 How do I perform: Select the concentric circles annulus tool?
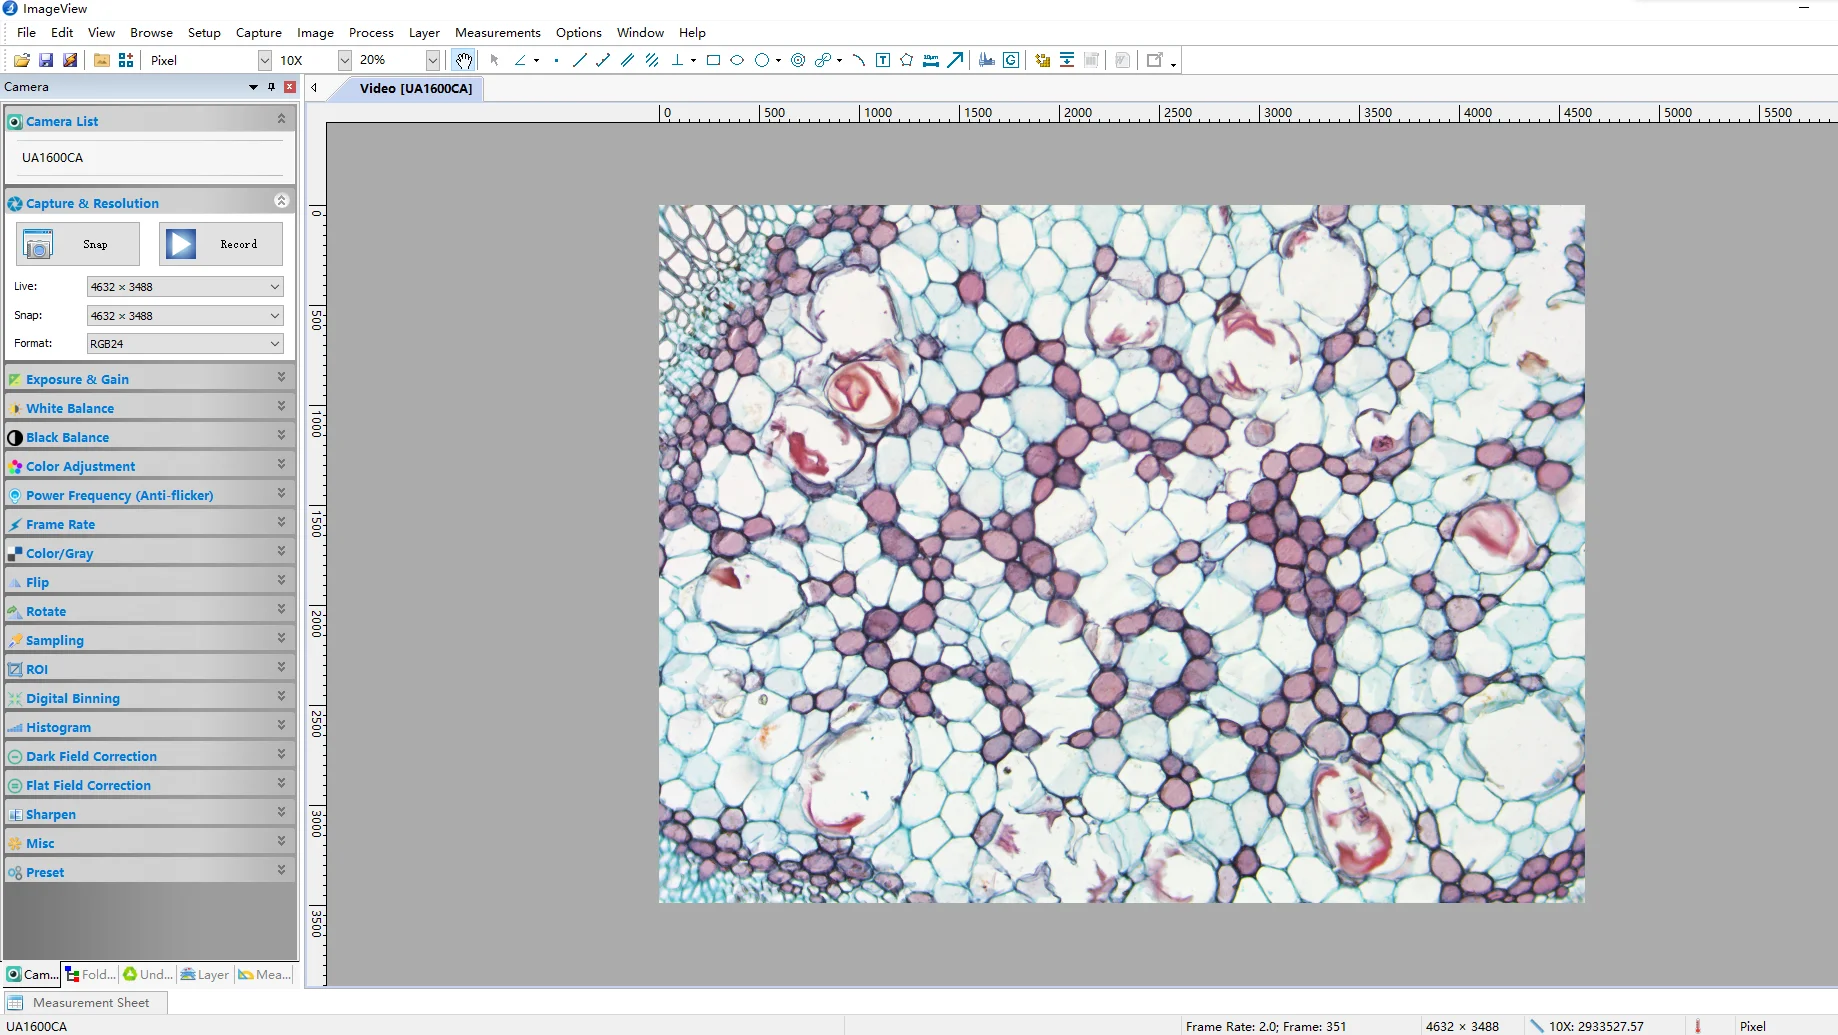click(x=798, y=60)
